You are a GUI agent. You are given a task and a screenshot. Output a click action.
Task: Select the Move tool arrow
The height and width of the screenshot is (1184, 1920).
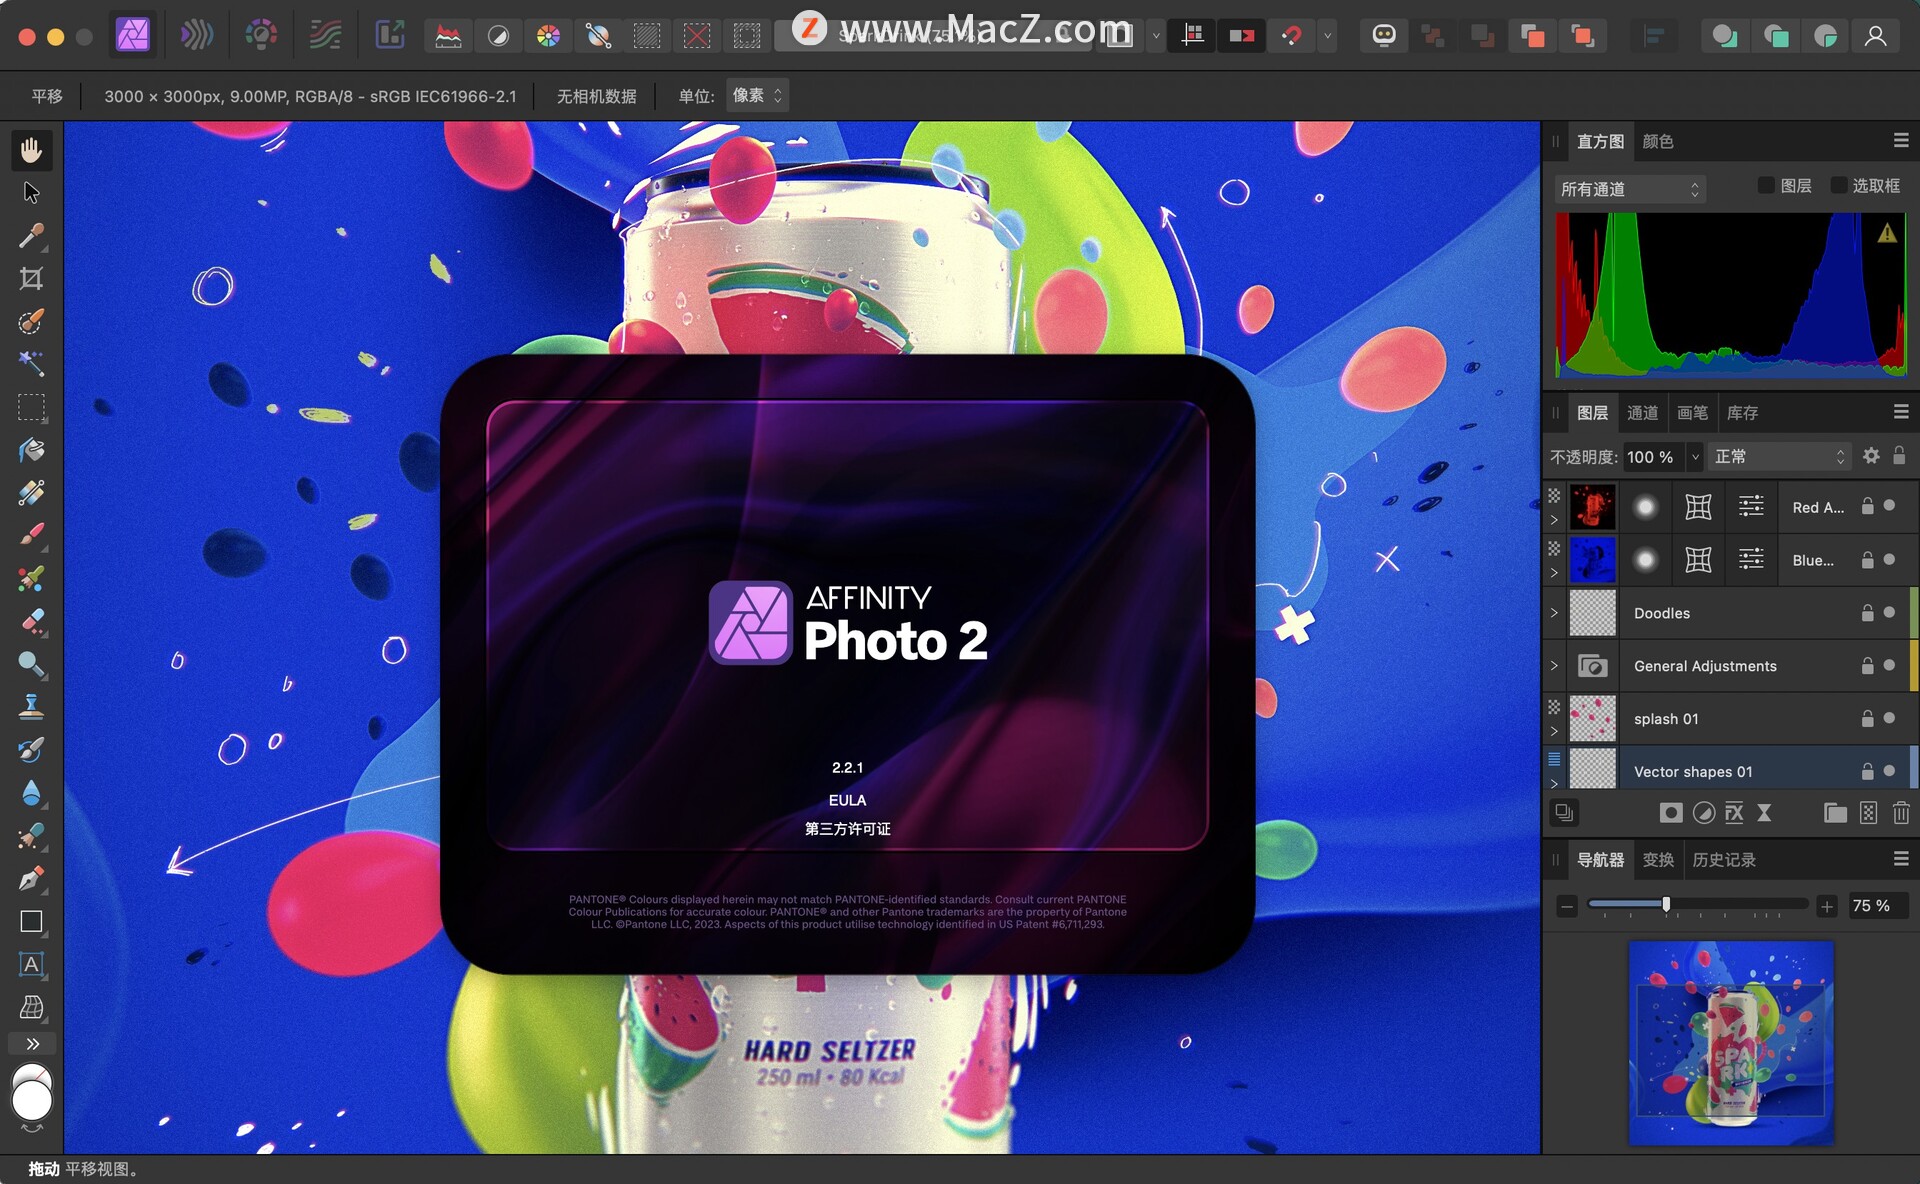[31, 192]
